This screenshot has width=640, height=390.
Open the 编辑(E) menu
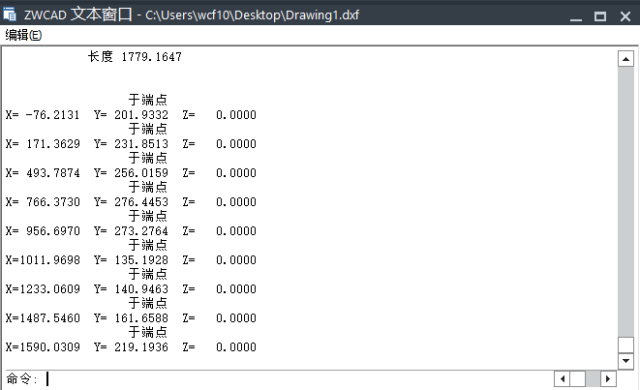tap(24, 35)
